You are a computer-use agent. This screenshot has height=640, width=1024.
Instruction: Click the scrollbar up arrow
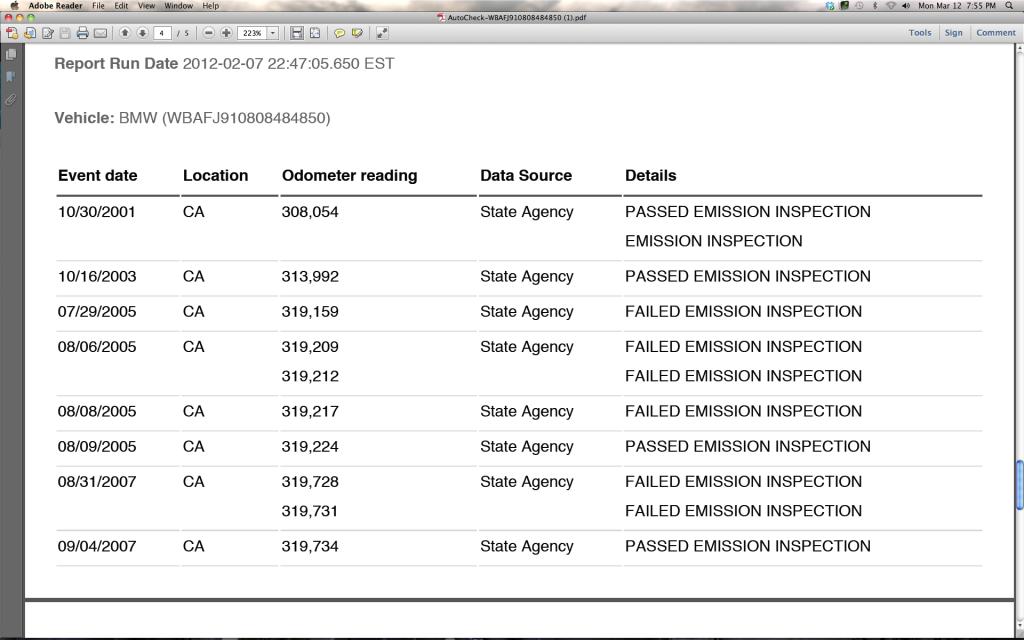coord(1019,49)
